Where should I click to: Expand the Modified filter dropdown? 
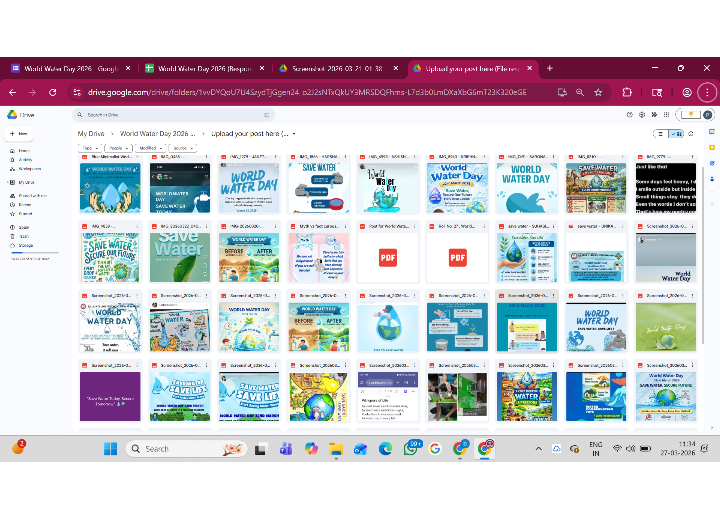tap(151, 147)
